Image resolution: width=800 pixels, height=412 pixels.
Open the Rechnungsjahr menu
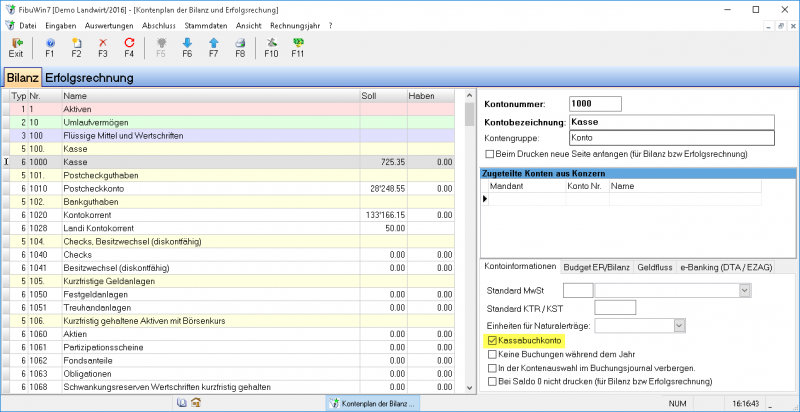pyautogui.click(x=295, y=25)
